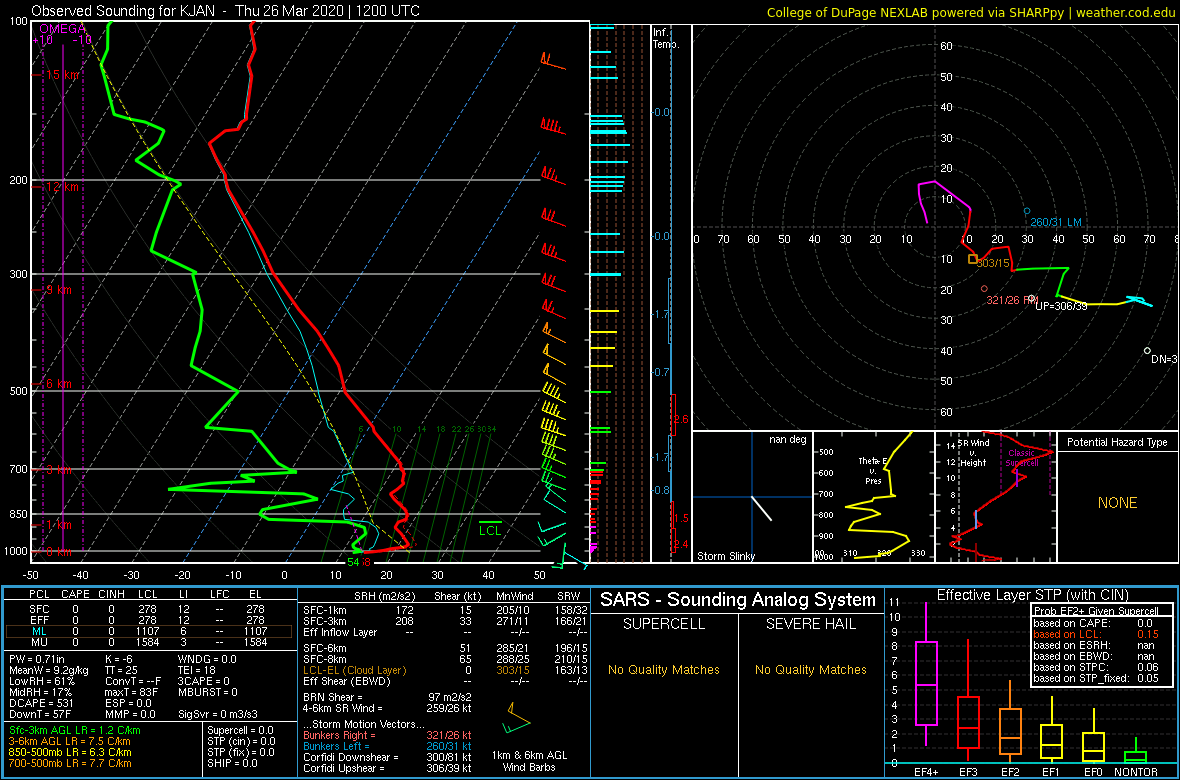Click the Bunkers Right storm motion entry
The width and height of the screenshot is (1180, 780).
[388, 735]
